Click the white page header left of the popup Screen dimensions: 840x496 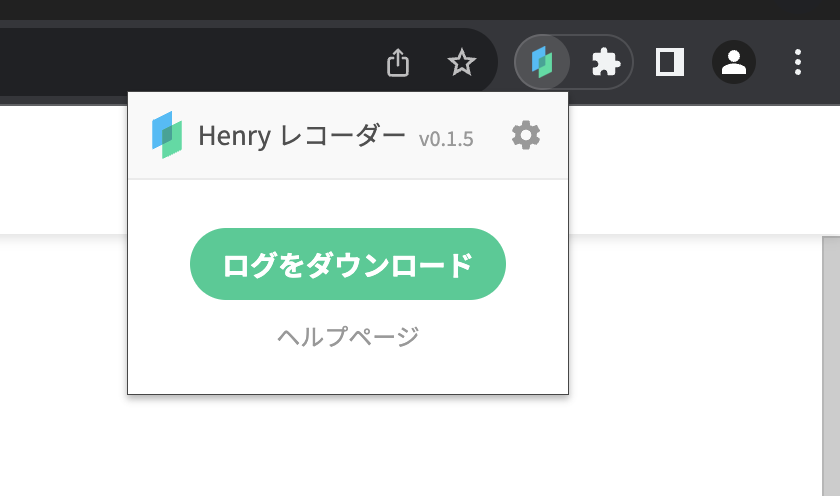pyautogui.click(x=60, y=170)
